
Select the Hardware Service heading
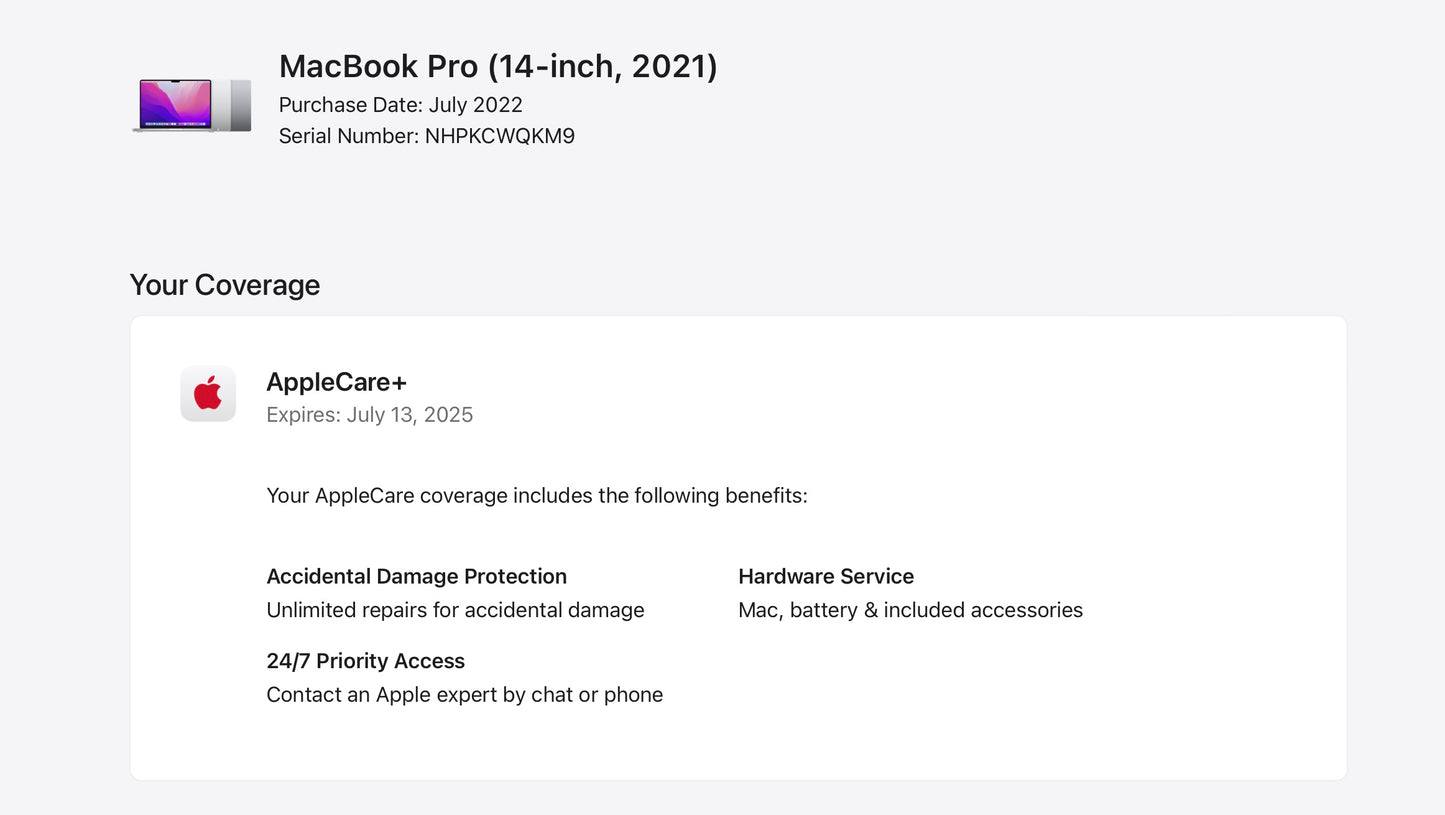pyautogui.click(x=826, y=577)
